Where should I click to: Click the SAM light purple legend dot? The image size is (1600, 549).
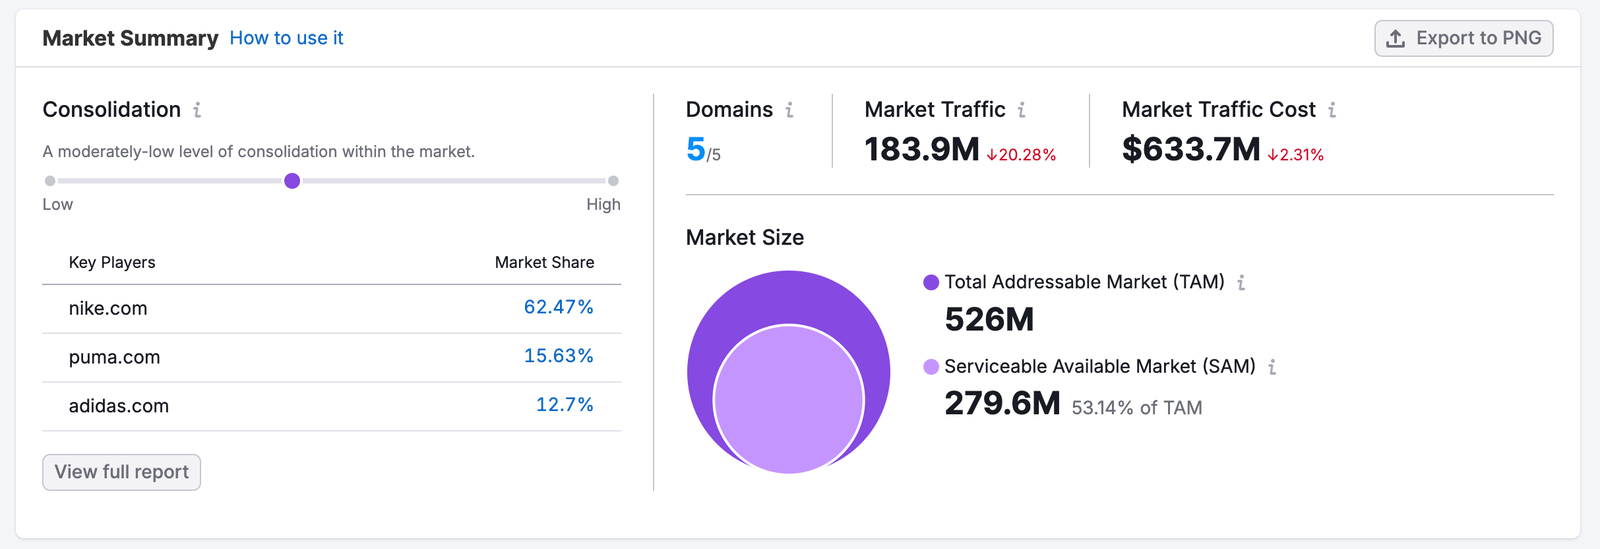pyautogui.click(x=931, y=367)
